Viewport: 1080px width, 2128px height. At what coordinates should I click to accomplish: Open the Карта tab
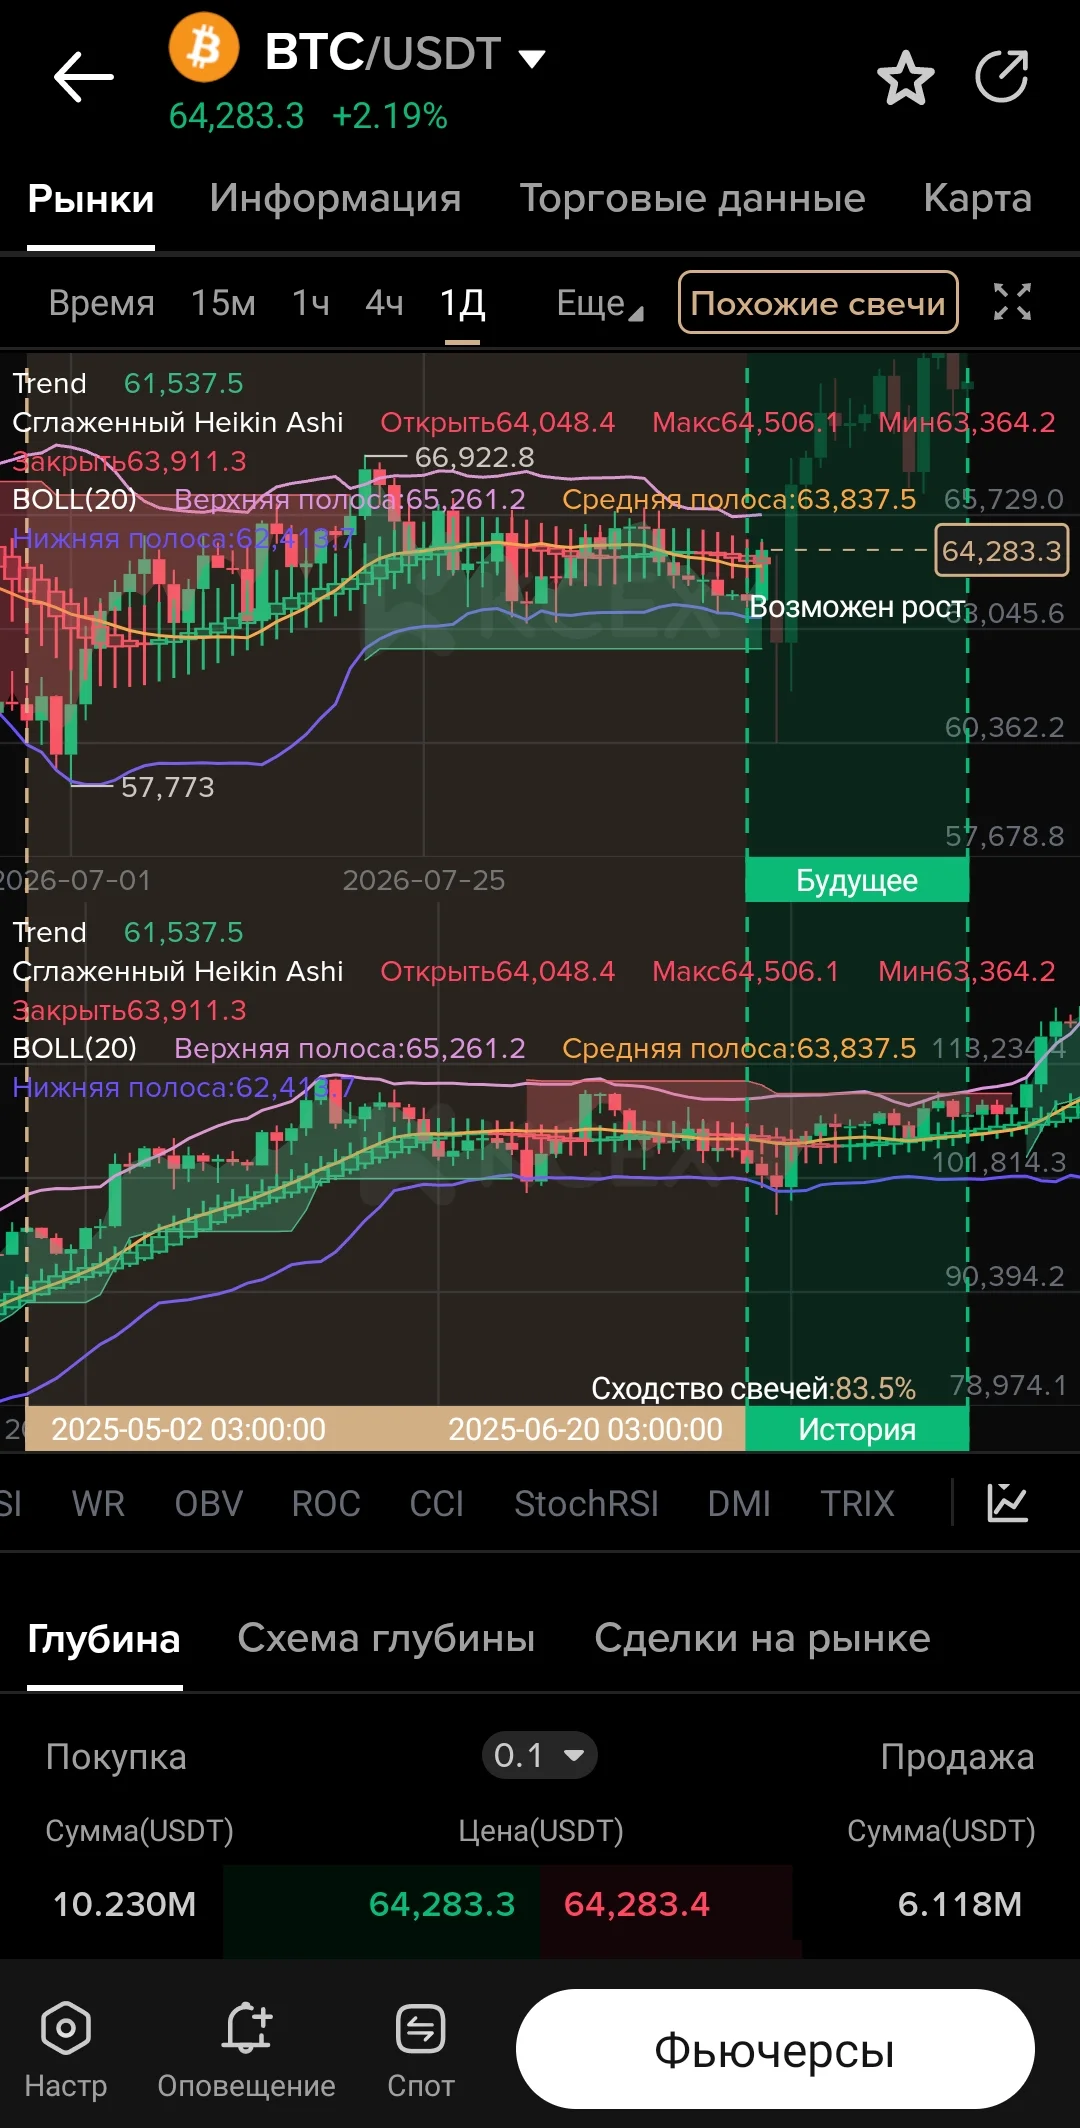[x=977, y=198]
